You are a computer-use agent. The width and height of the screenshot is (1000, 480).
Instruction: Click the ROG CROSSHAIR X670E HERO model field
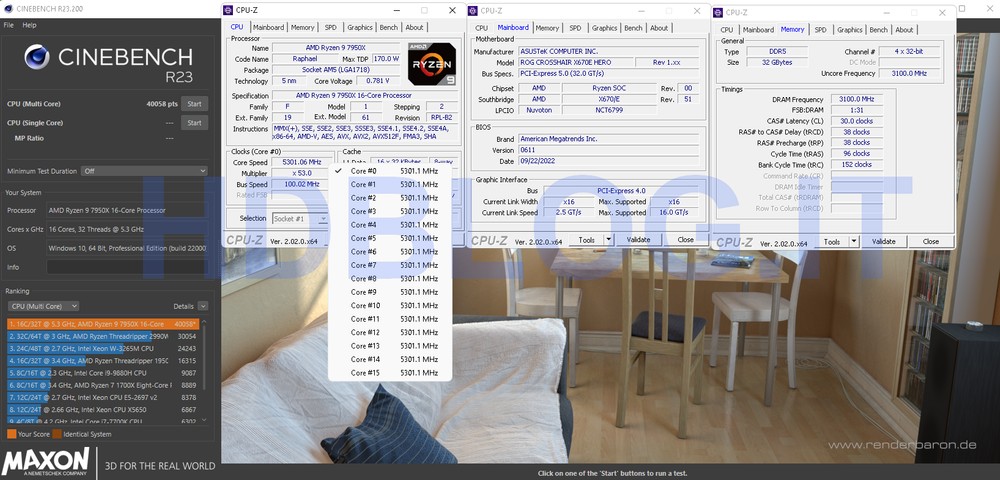(x=576, y=62)
